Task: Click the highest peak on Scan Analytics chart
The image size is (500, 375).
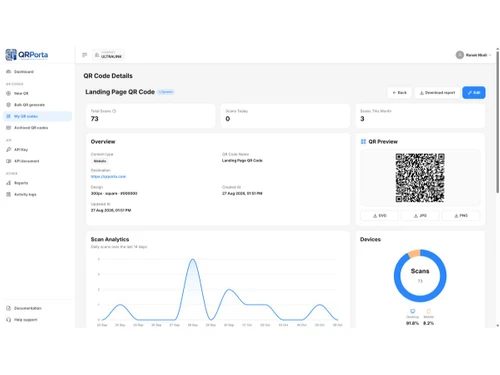Action: click(193, 259)
